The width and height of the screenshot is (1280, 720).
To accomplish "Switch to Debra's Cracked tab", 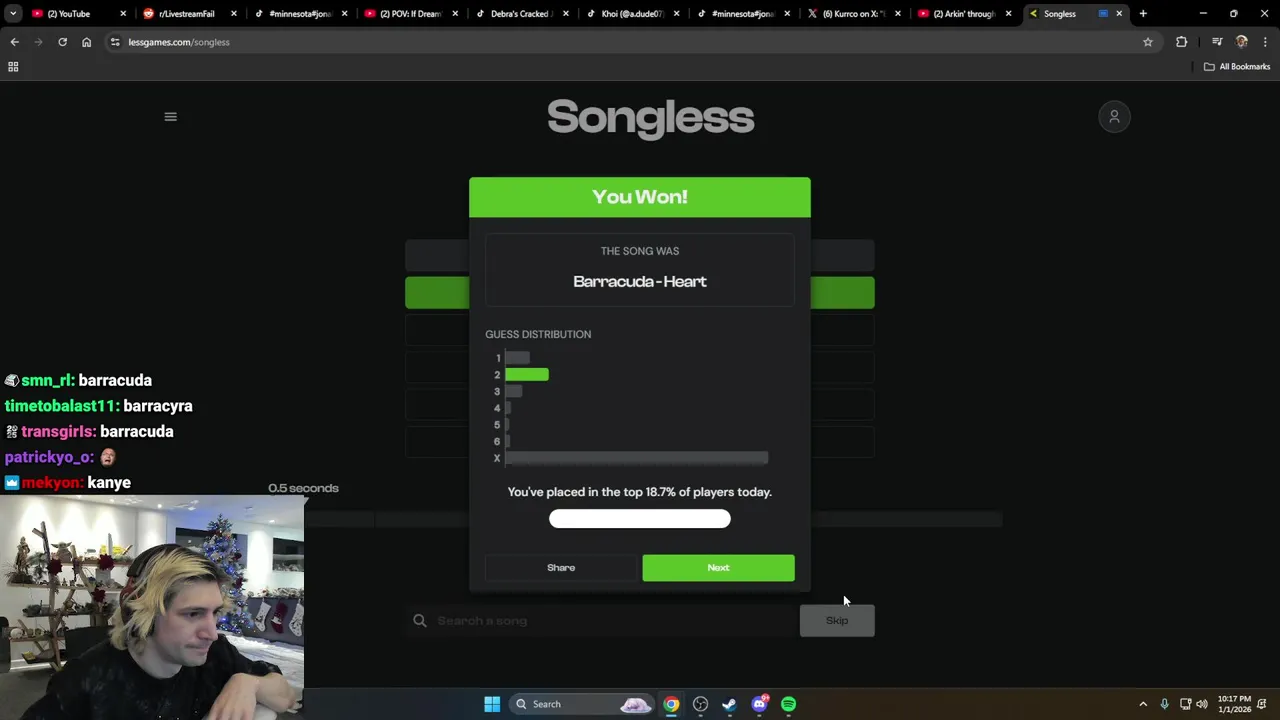I will [521, 14].
